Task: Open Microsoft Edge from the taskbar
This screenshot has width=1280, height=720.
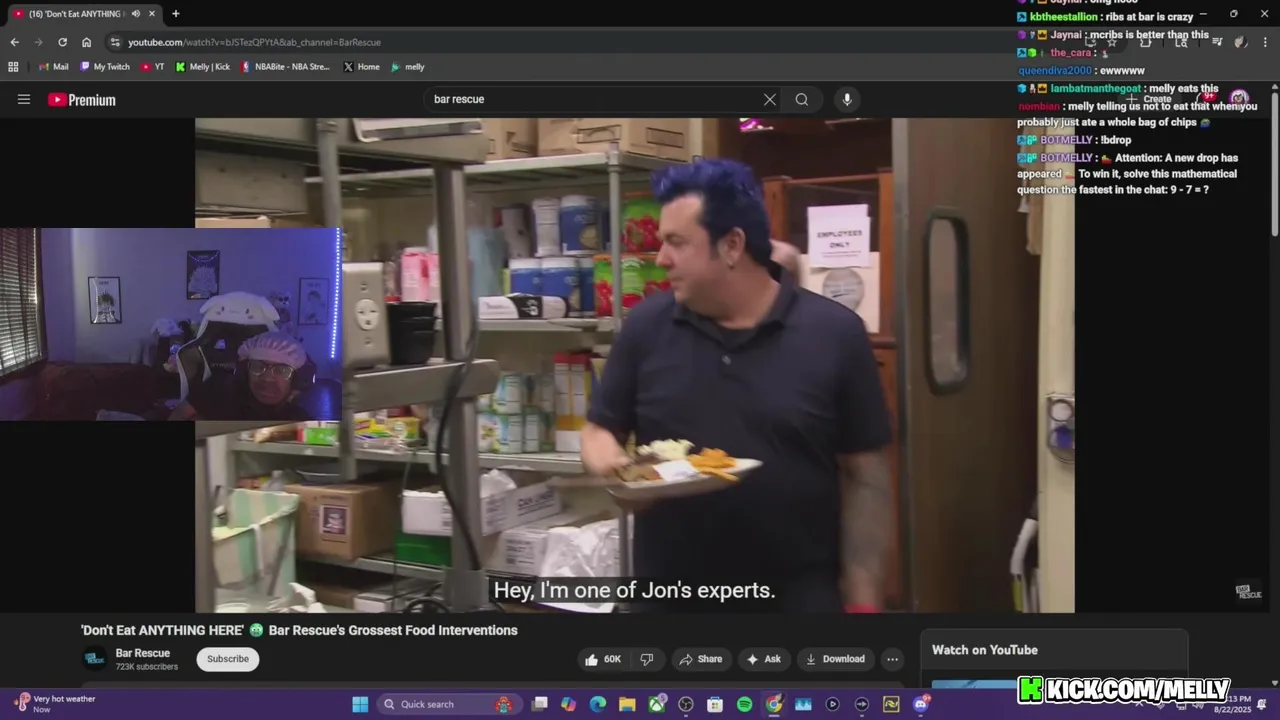Action: point(598,704)
